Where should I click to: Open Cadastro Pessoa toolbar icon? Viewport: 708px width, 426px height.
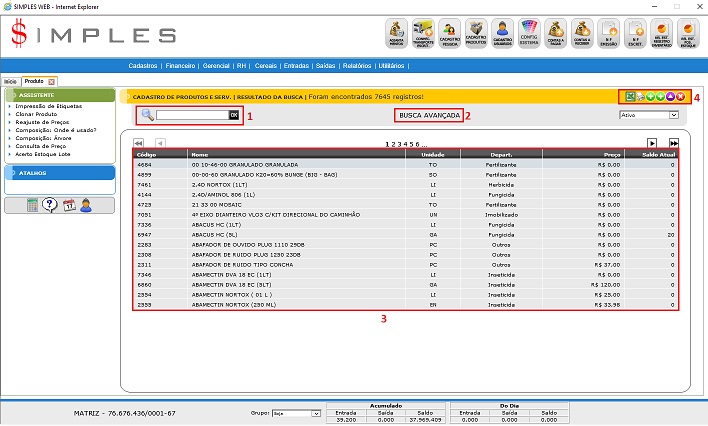(x=449, y=35)
